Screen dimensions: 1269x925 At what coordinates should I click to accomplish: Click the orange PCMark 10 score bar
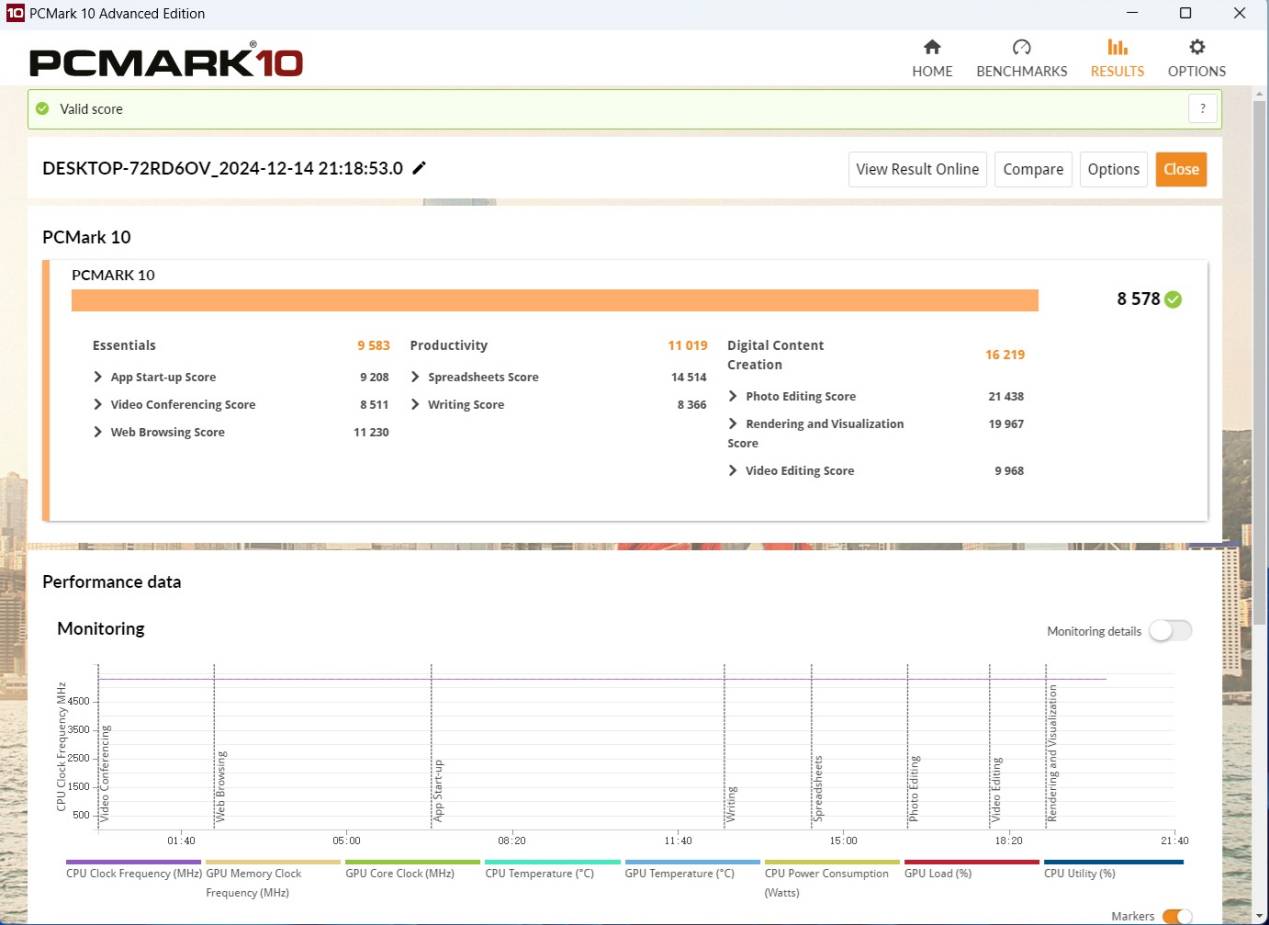[555, 300]
